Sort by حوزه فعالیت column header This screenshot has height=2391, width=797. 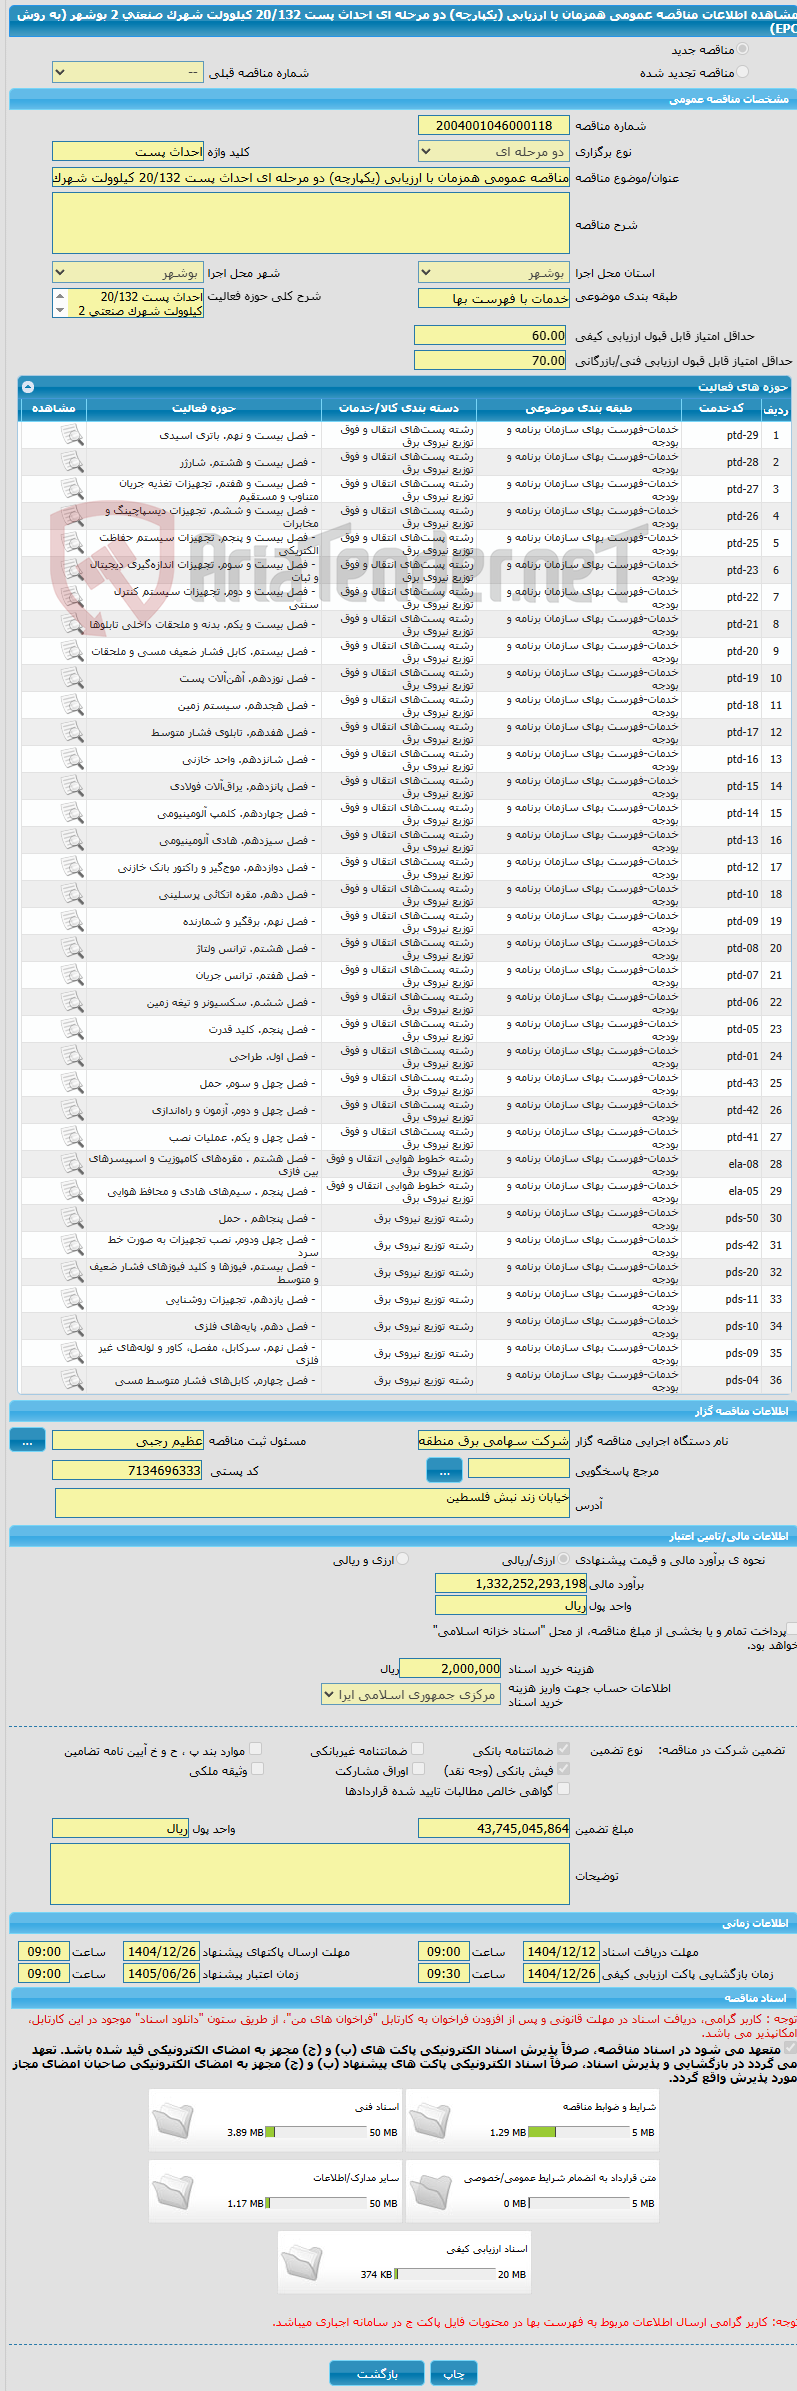click(x=204, y=408)
